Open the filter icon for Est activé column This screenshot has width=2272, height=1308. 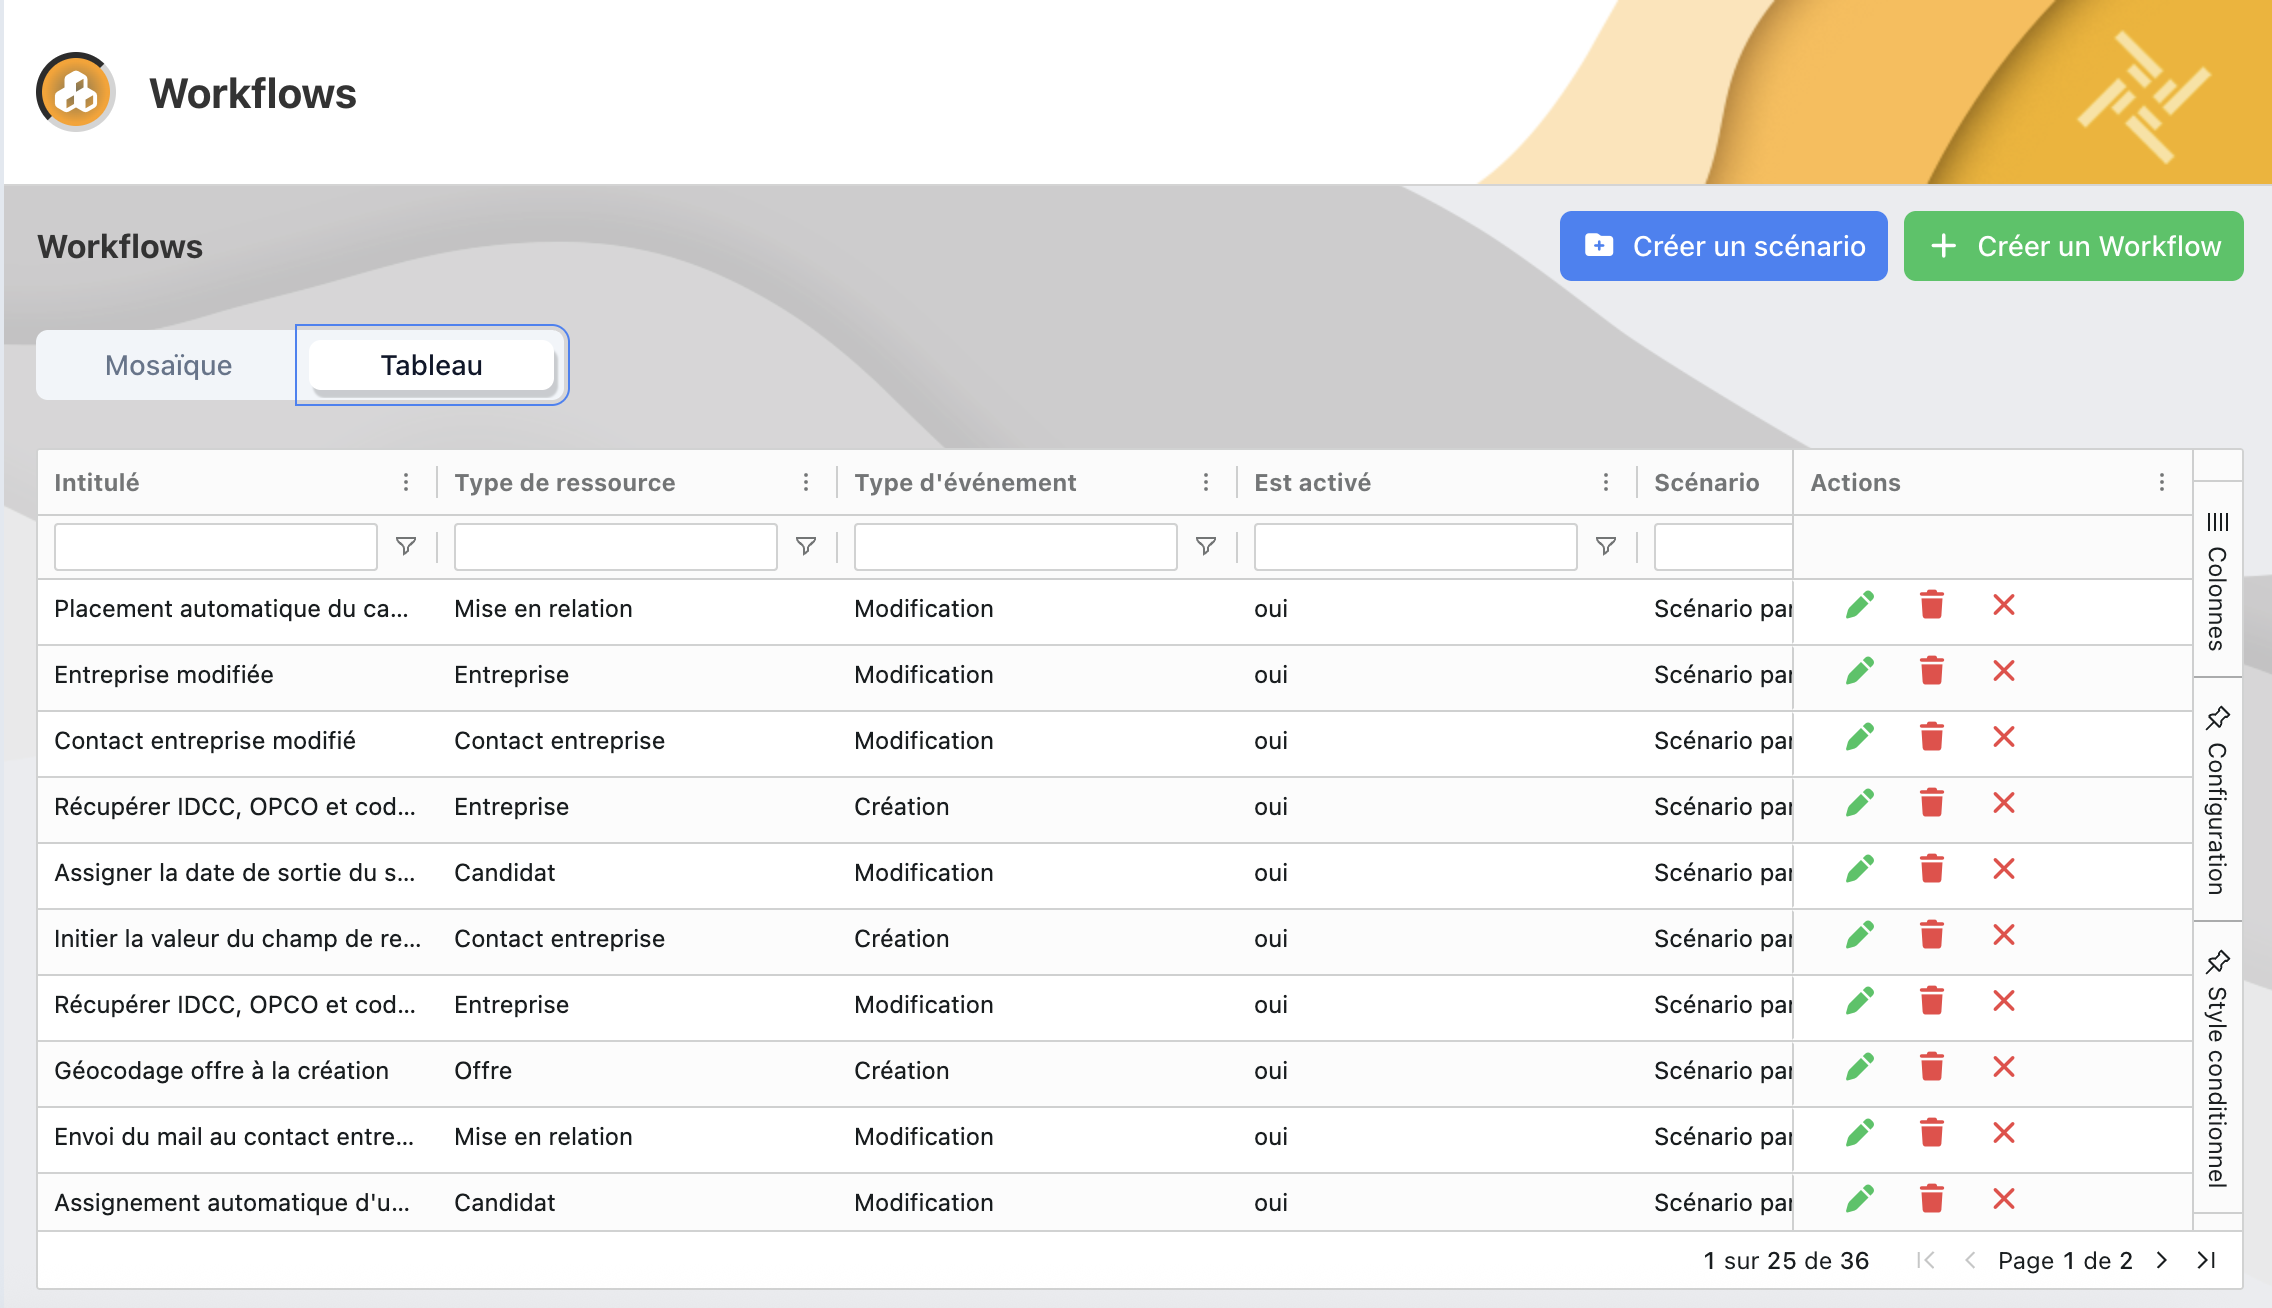point(1606,546)
